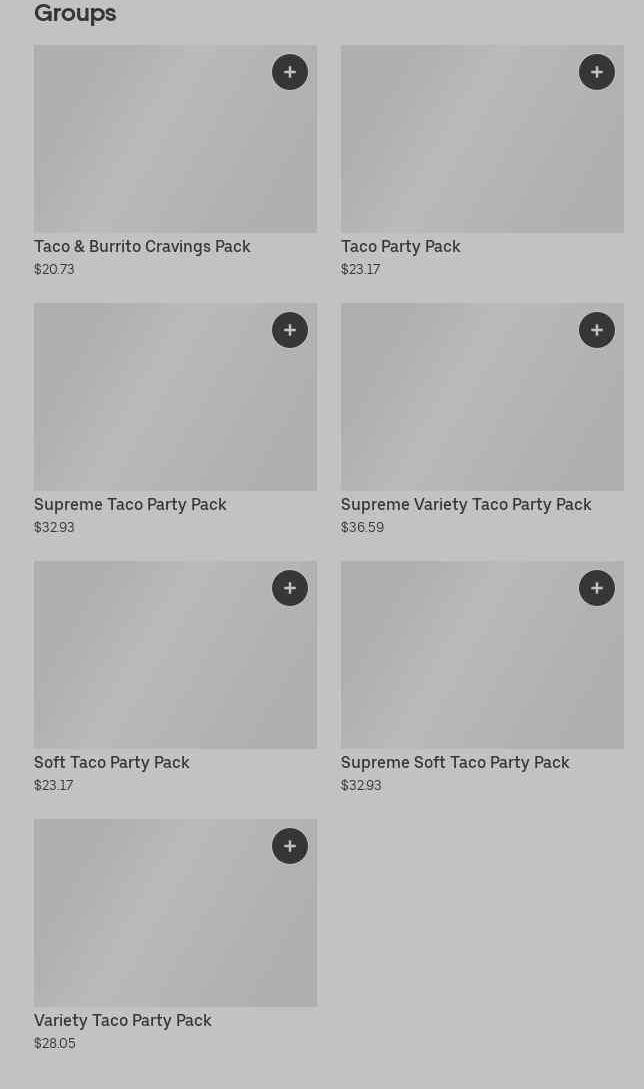Click the Groups section heading

pyautogui.click(x=75, y=13)
